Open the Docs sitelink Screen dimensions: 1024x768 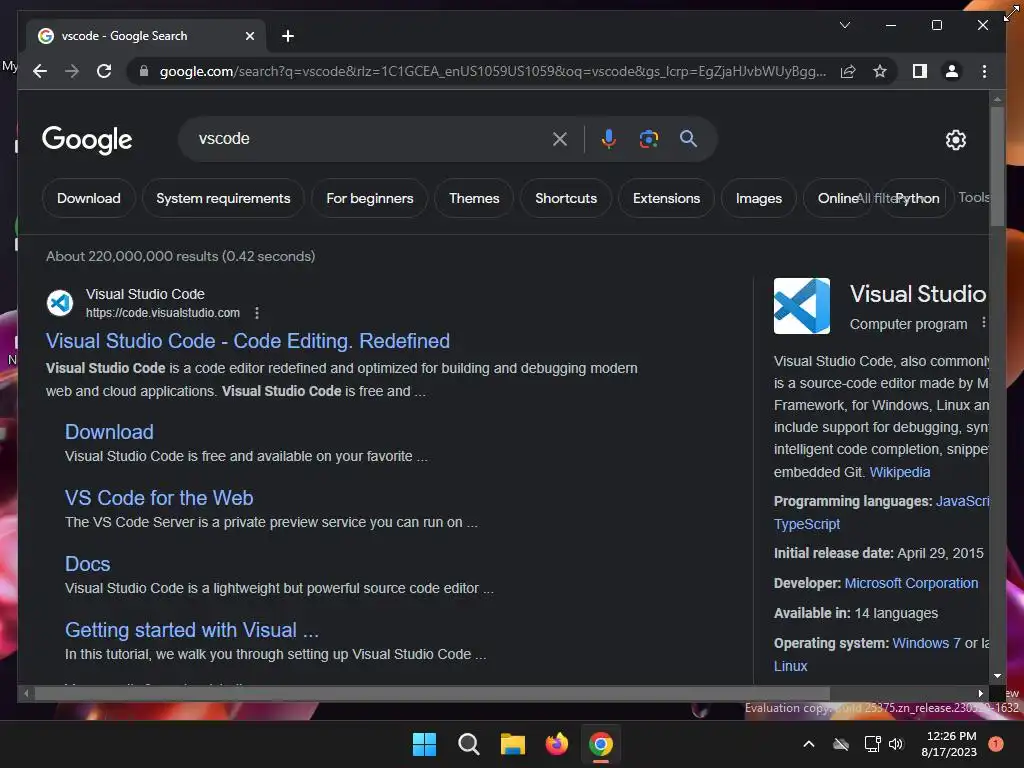[88, 564]
